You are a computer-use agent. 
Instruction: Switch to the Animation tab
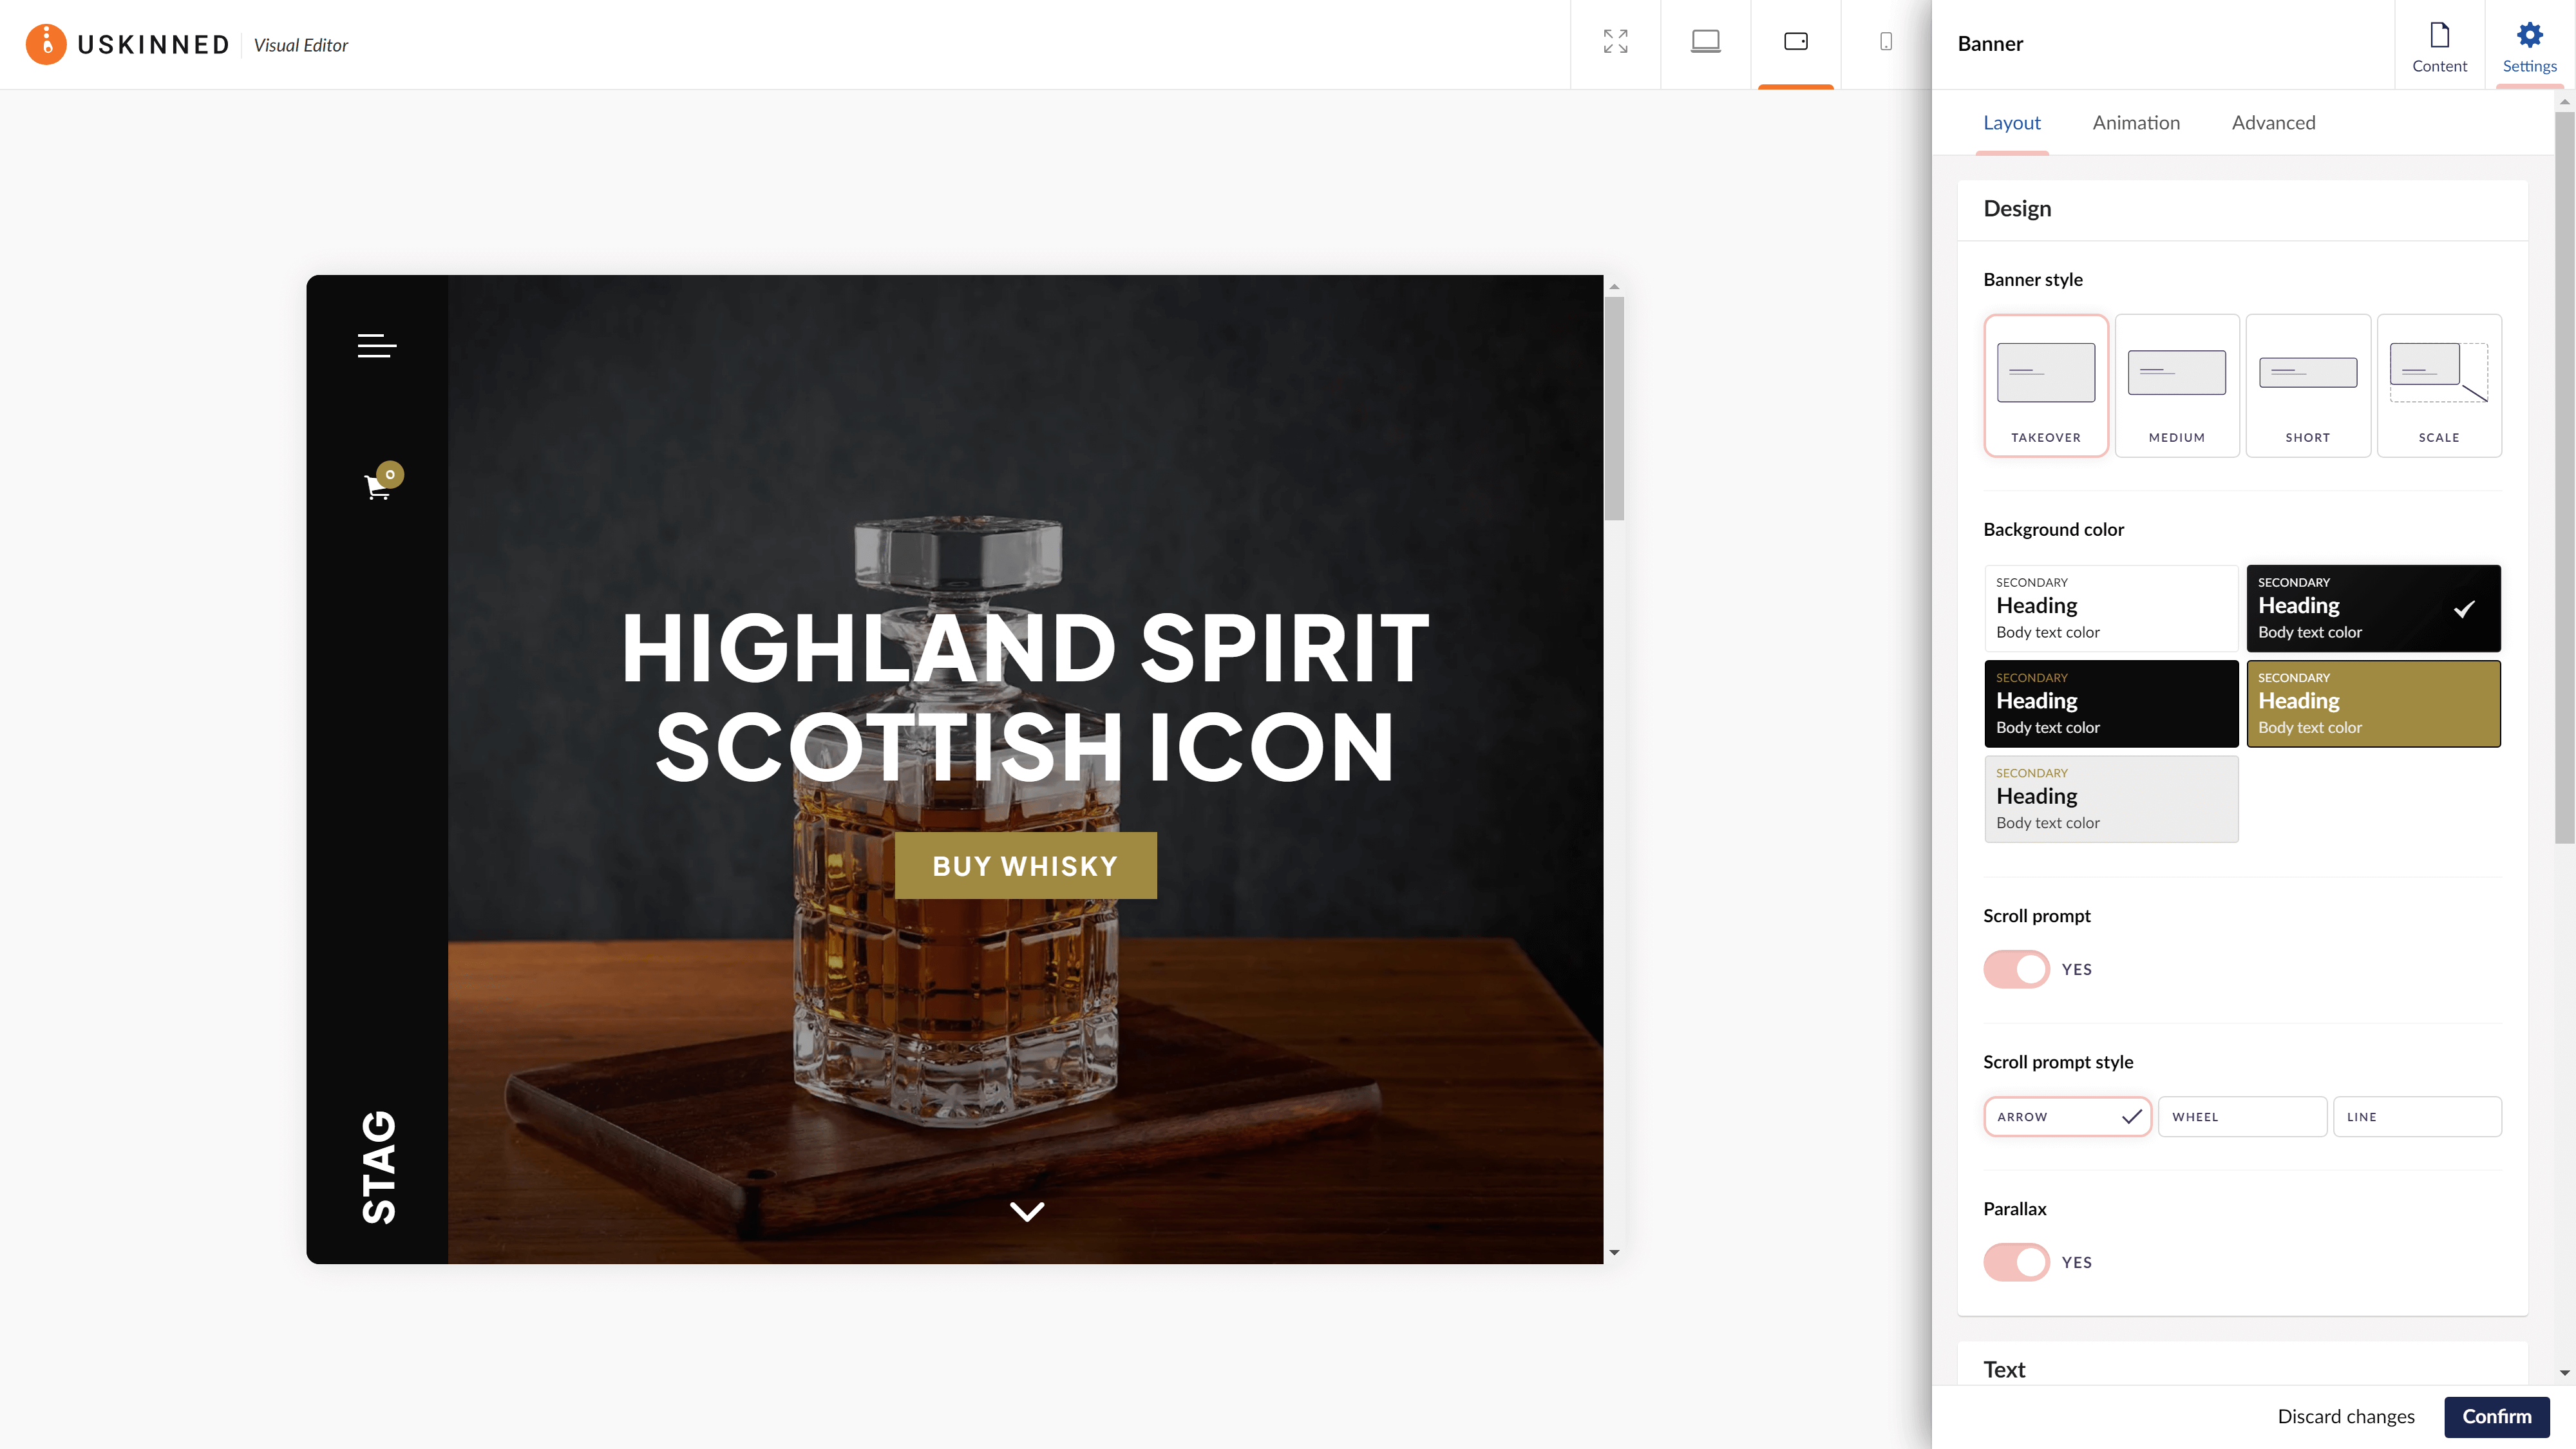coord(2135,123)
